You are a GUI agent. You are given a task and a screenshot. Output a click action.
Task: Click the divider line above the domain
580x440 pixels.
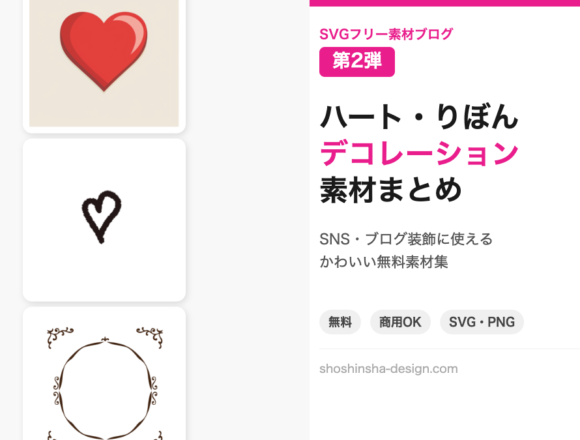tap(449, 348)
